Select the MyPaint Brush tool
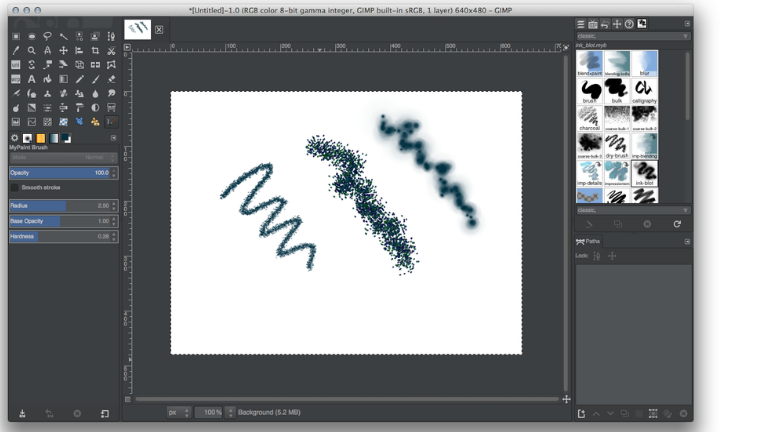This screenshot has width=768, height=432. (111, 121)
